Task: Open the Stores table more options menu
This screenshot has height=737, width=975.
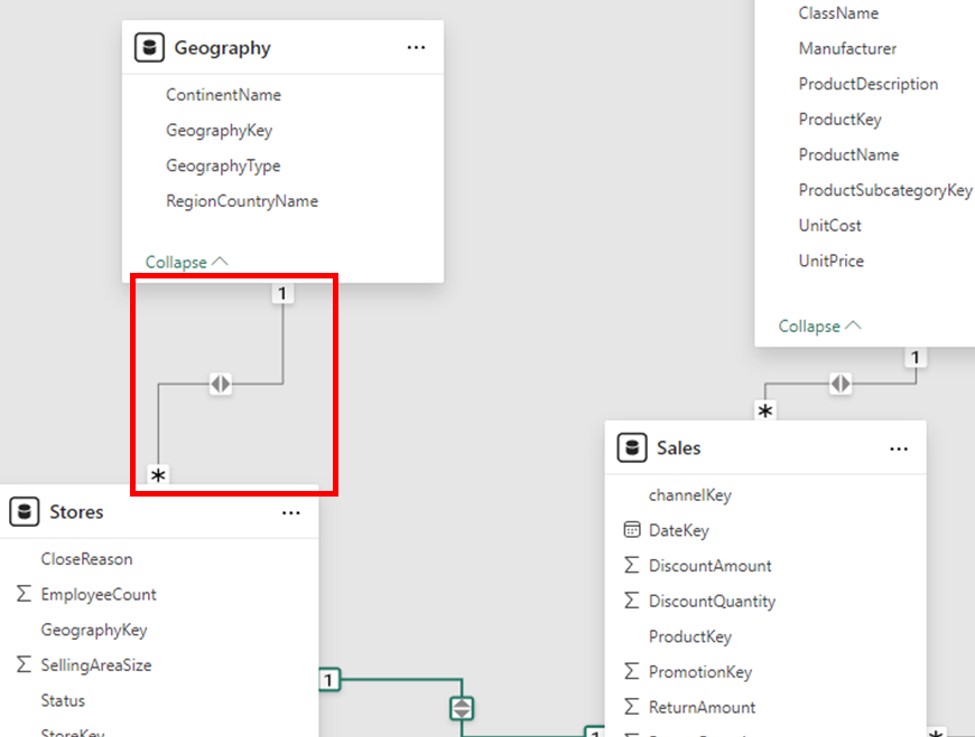Action: point(291,513)
